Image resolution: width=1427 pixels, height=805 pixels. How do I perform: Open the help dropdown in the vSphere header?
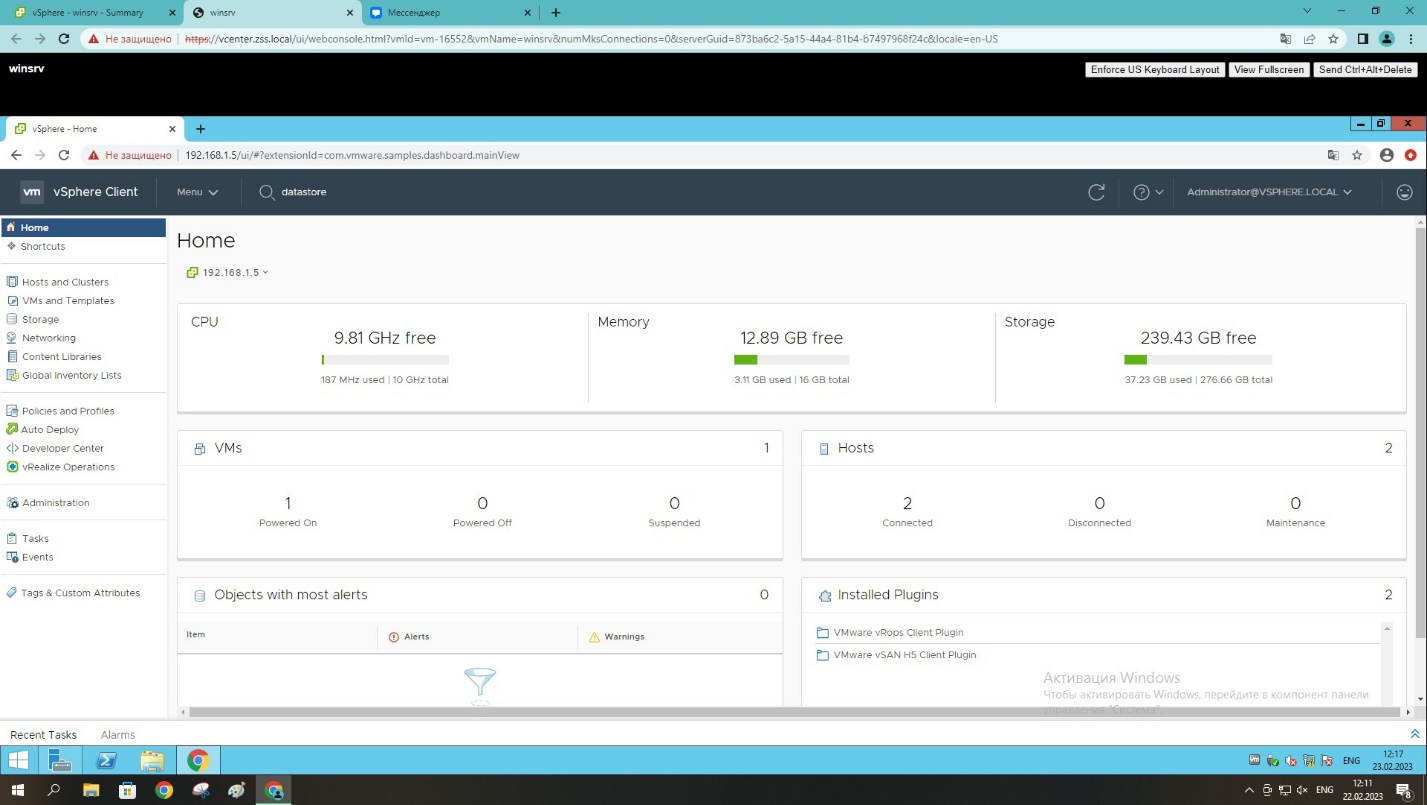(x=1148, y=192)
